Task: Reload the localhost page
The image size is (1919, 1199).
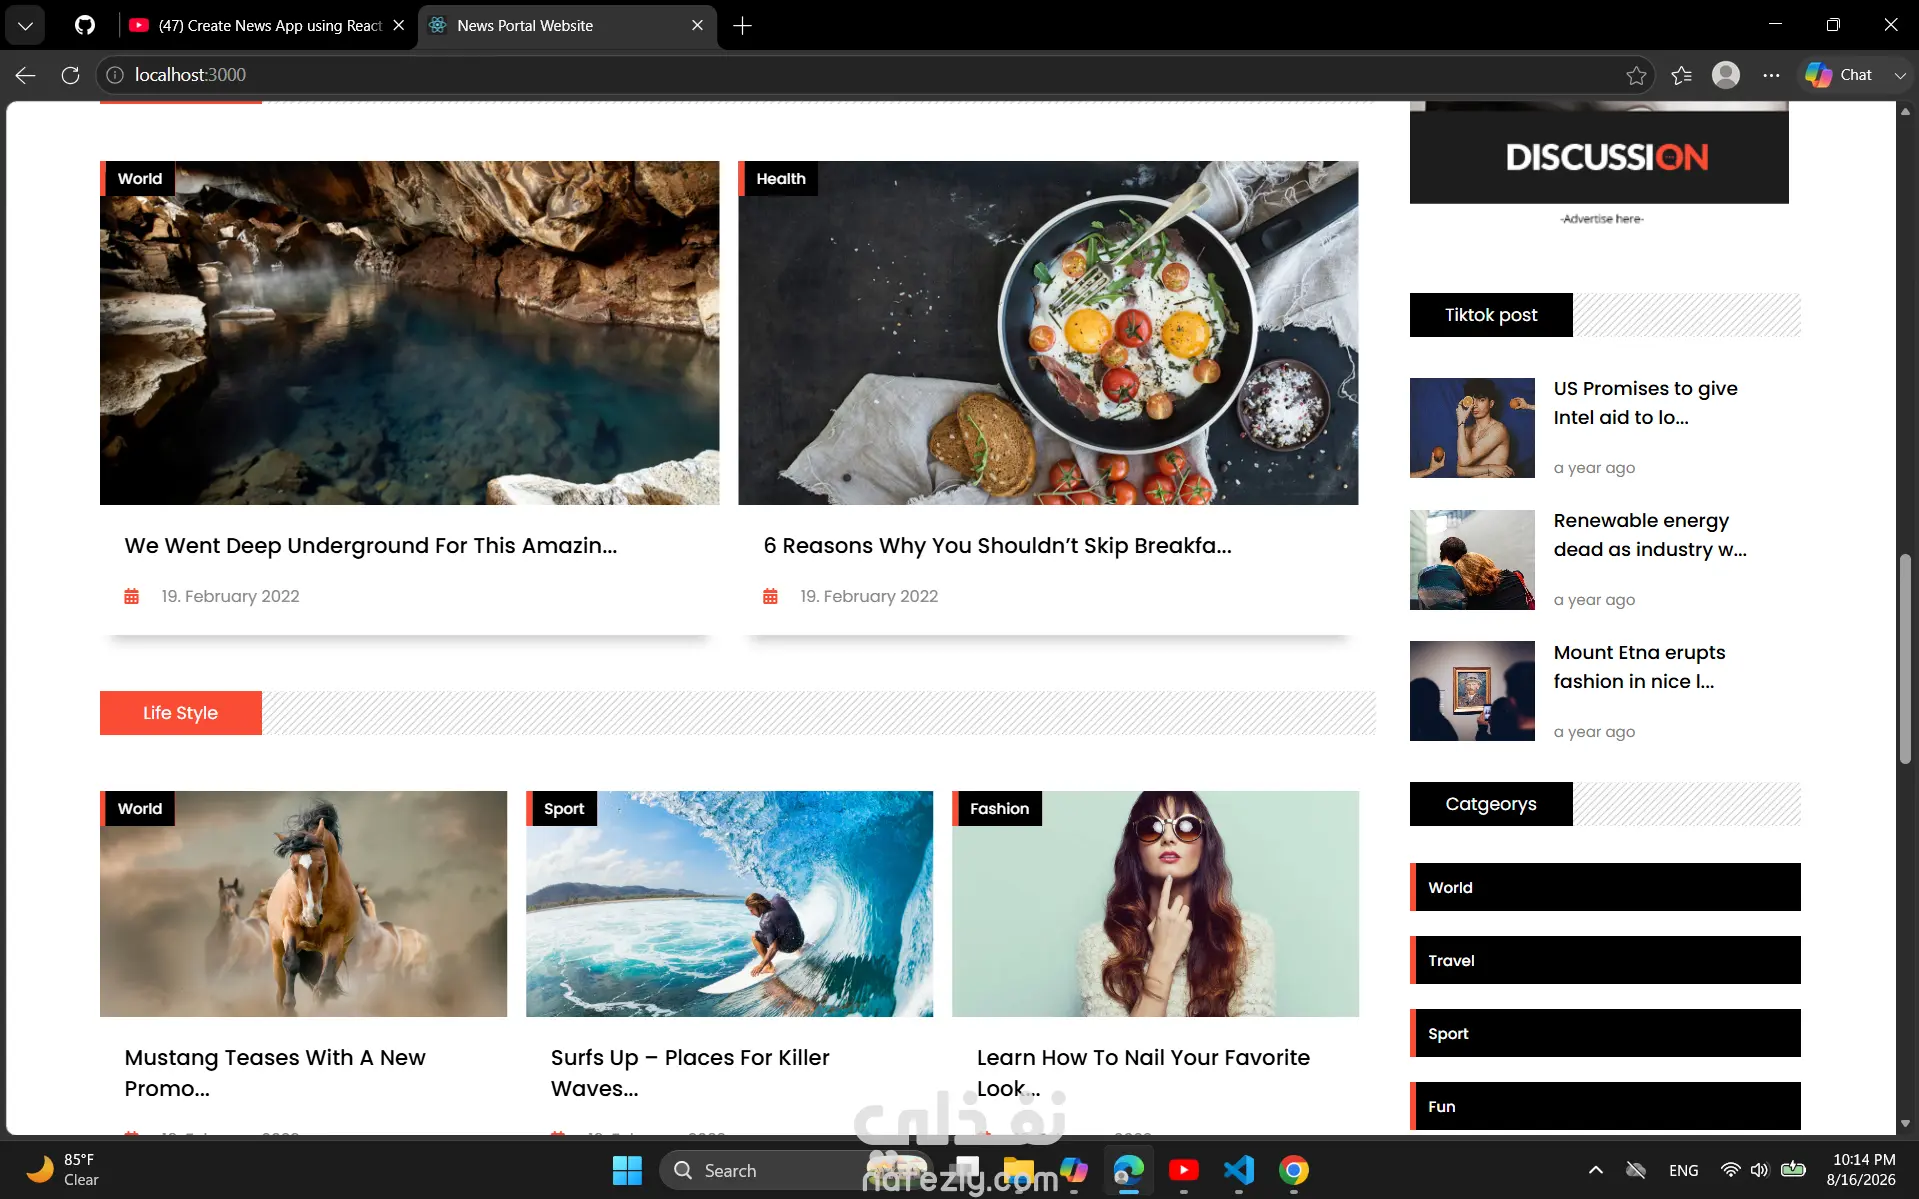Action: [x=70, y=75]
